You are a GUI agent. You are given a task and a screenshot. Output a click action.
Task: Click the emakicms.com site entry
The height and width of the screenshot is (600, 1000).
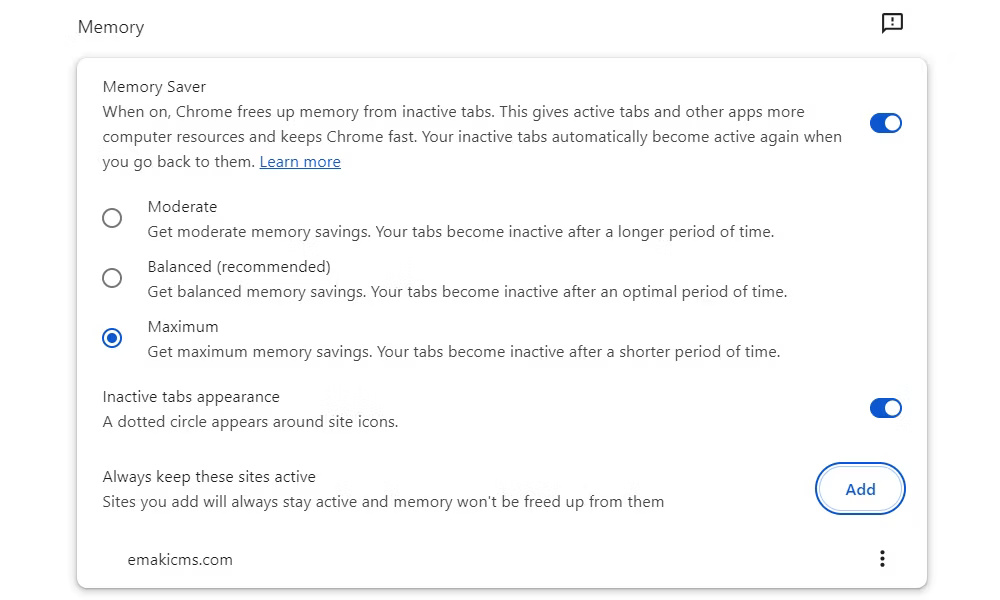[x=181, y=559]
